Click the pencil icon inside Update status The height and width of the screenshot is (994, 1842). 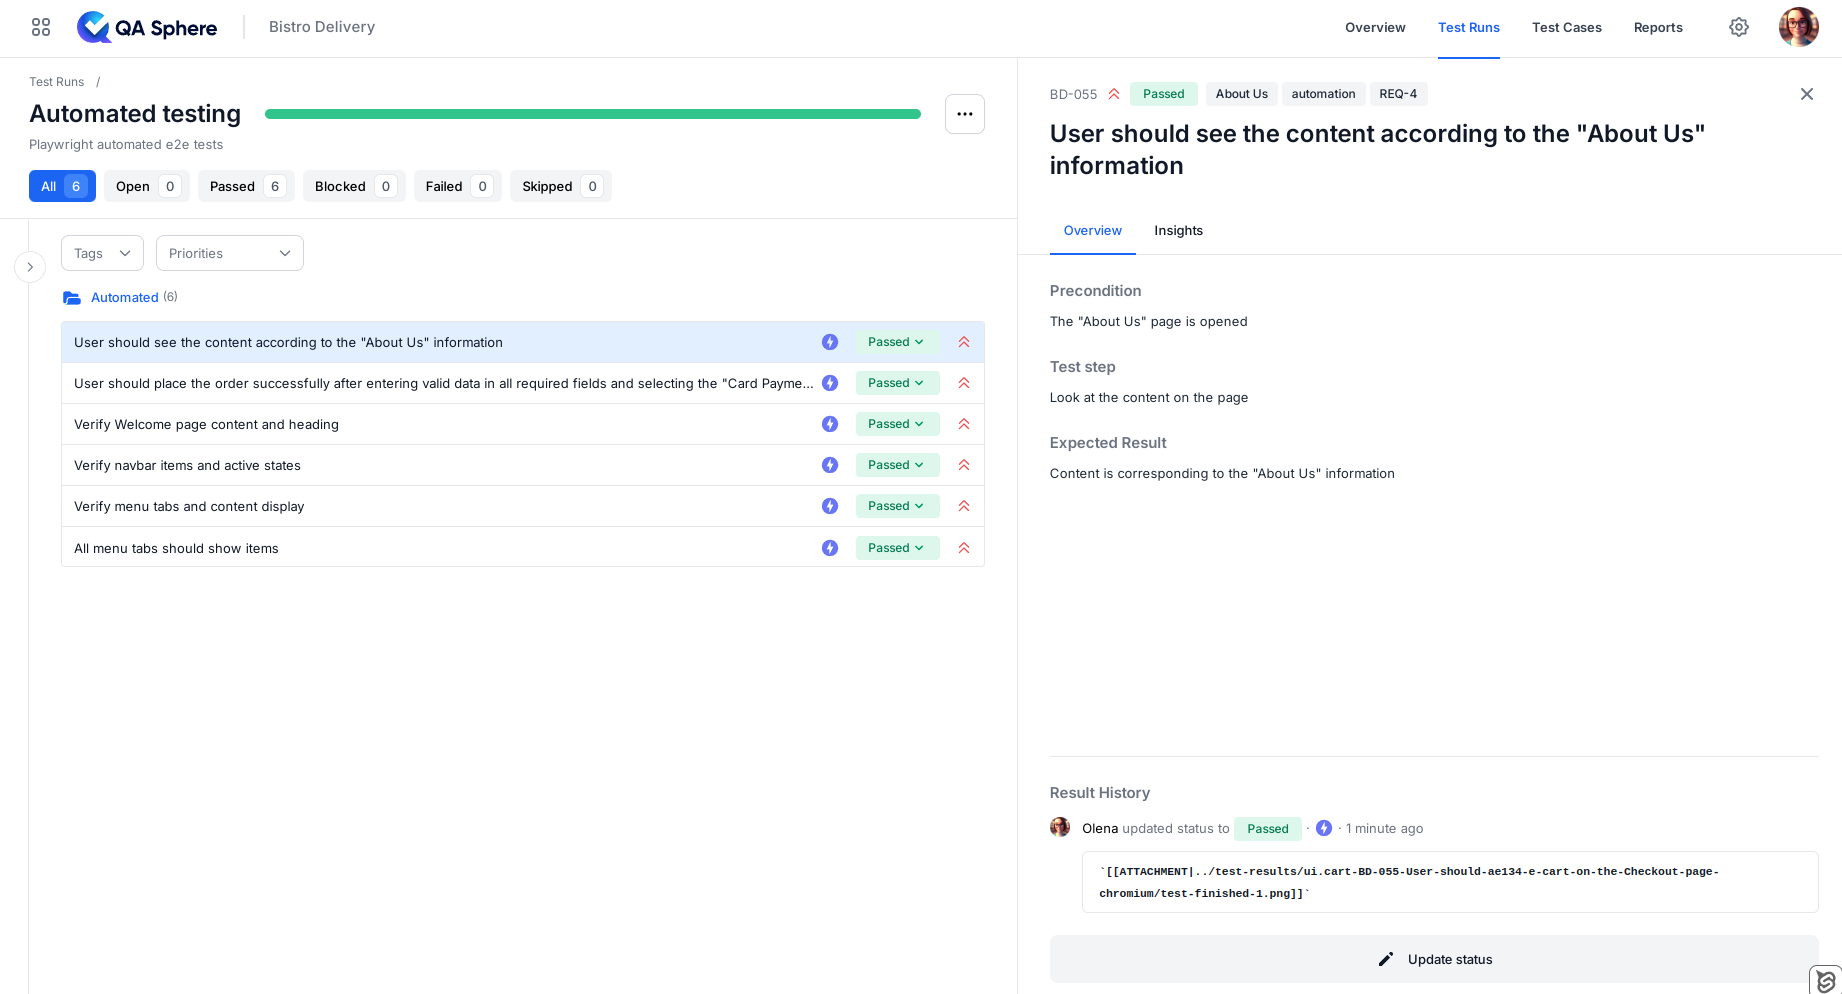(x=1386, y=958)
